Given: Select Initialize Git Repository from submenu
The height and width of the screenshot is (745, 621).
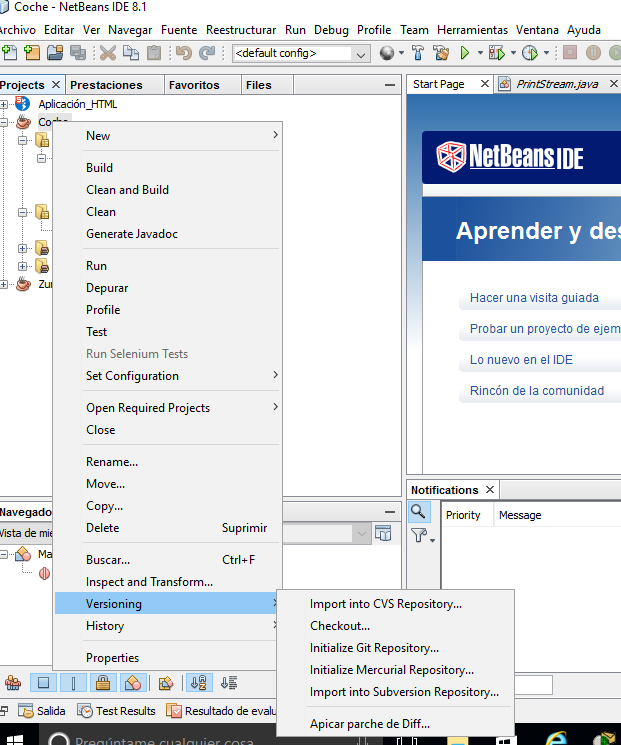Looking at the screenshot, I should pos(374,648).
